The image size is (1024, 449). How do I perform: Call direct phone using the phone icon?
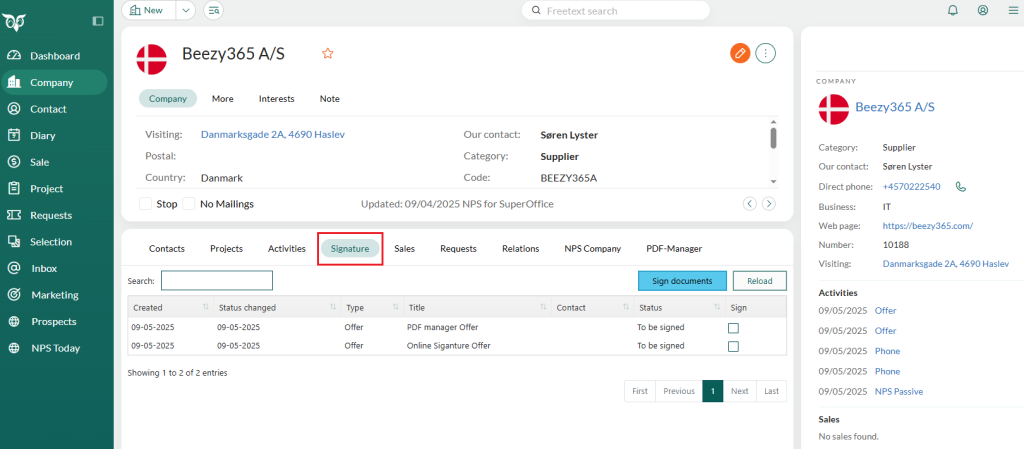tap(960, 187)
